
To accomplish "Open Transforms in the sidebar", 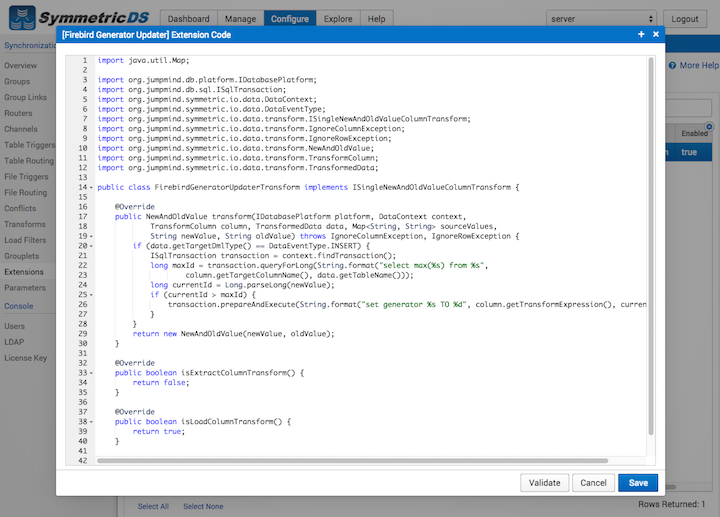I will (25, 224).
